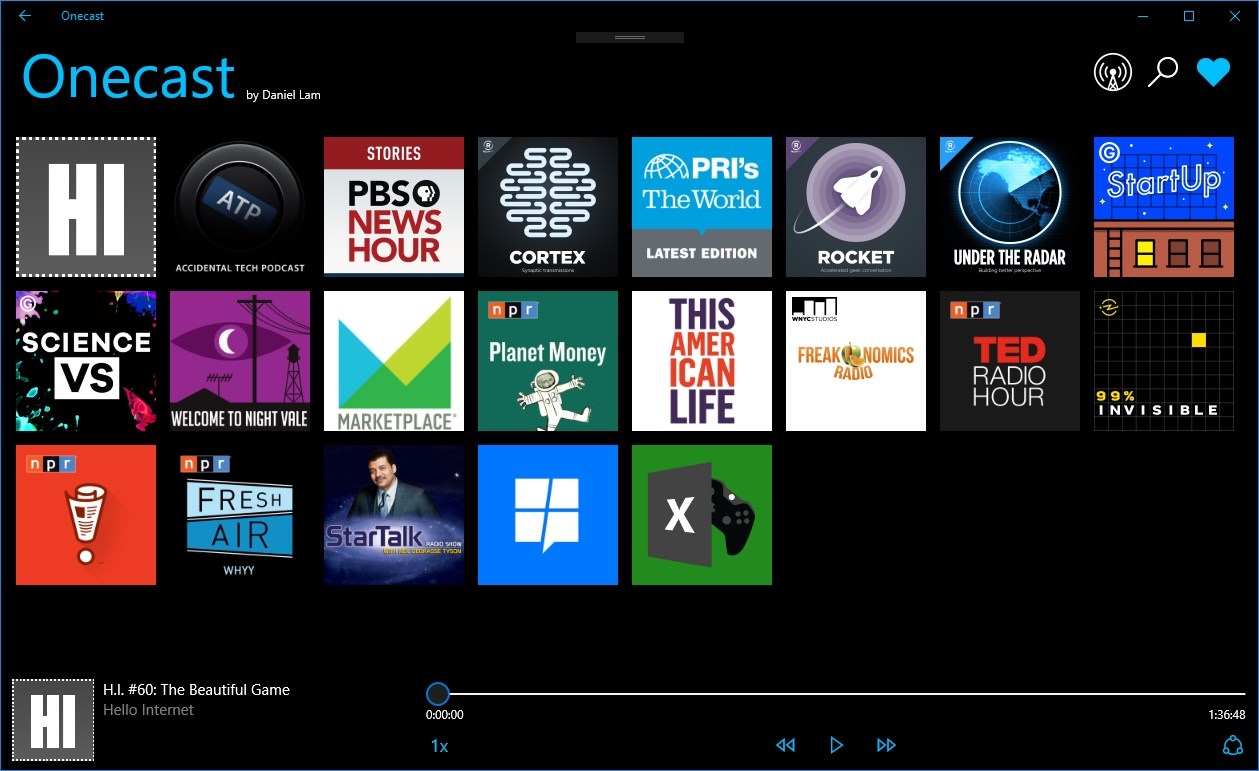Open the share icon in the player bar
The width and height of the screenshot is (1259, 771).
(1233, 746)
